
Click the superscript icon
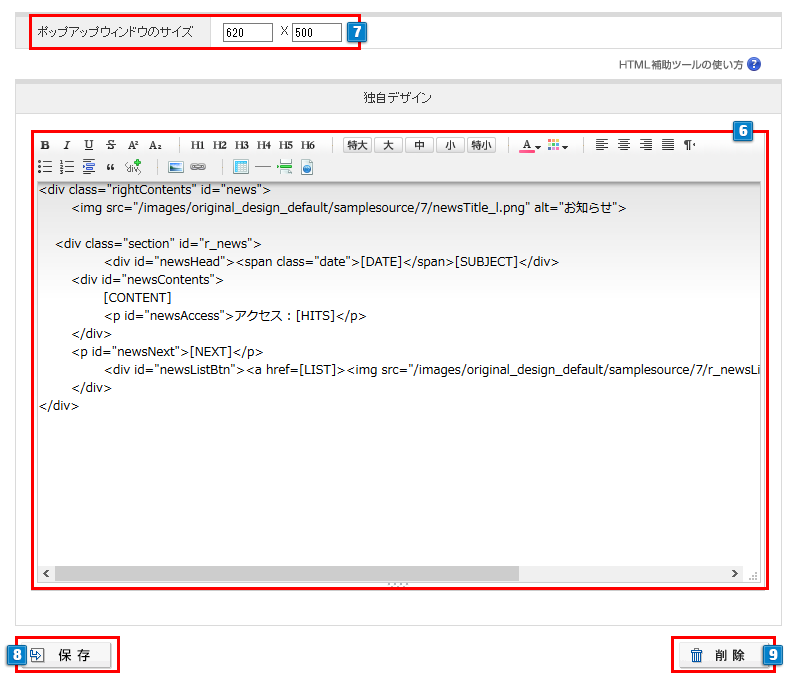133,145
